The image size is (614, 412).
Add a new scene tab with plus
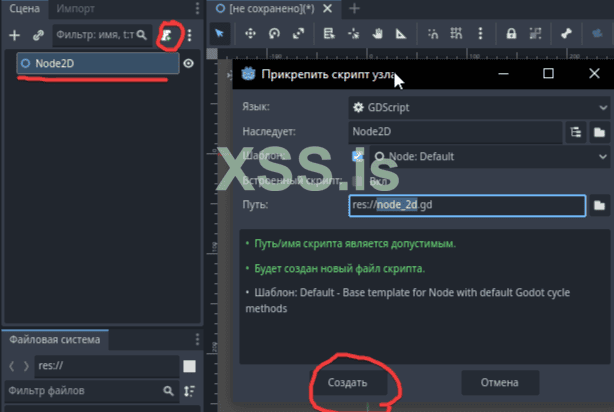pyautogui.click(x=354, y=8)
